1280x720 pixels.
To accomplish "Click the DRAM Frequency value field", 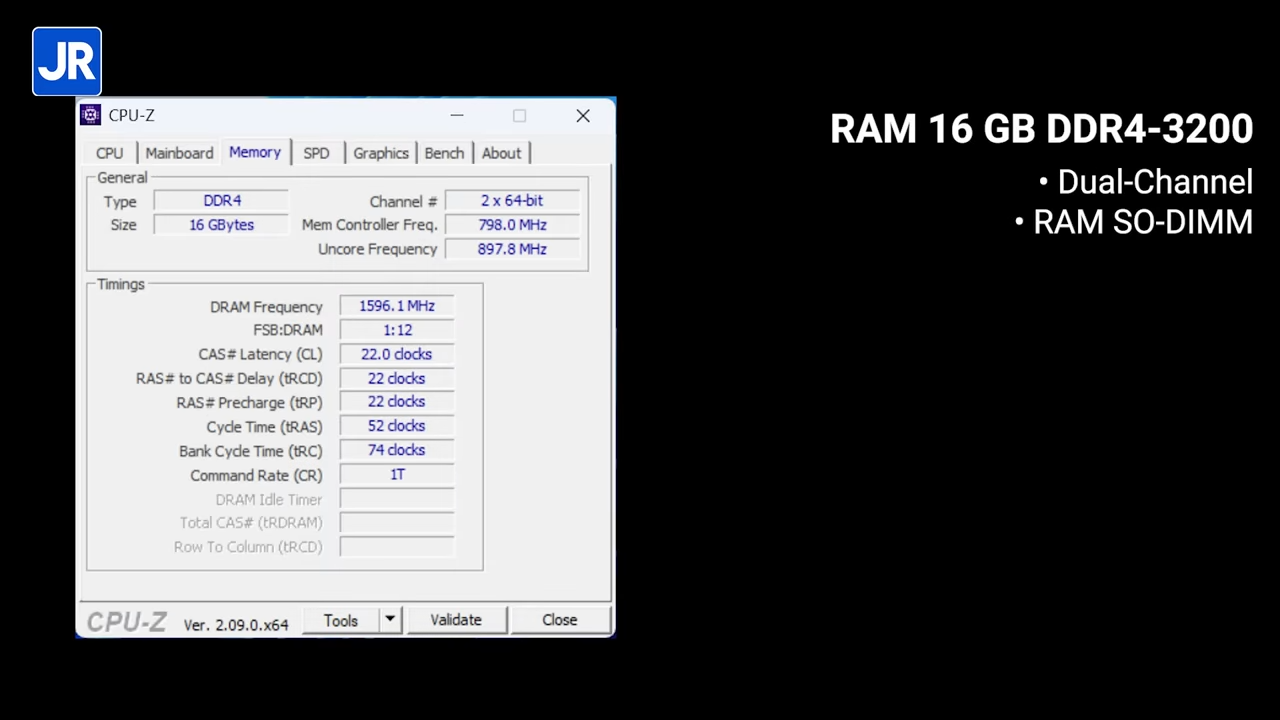I will click(x=397, y=306).
